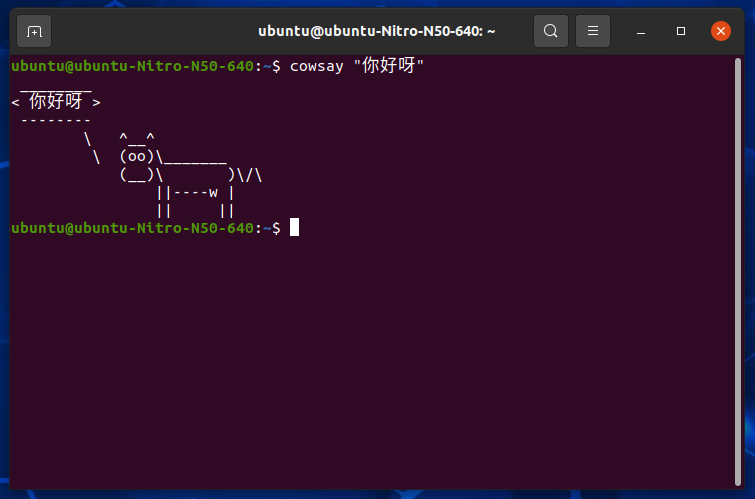
Task: Click the terminal vertical scrollbar
Action: [738, 272]
